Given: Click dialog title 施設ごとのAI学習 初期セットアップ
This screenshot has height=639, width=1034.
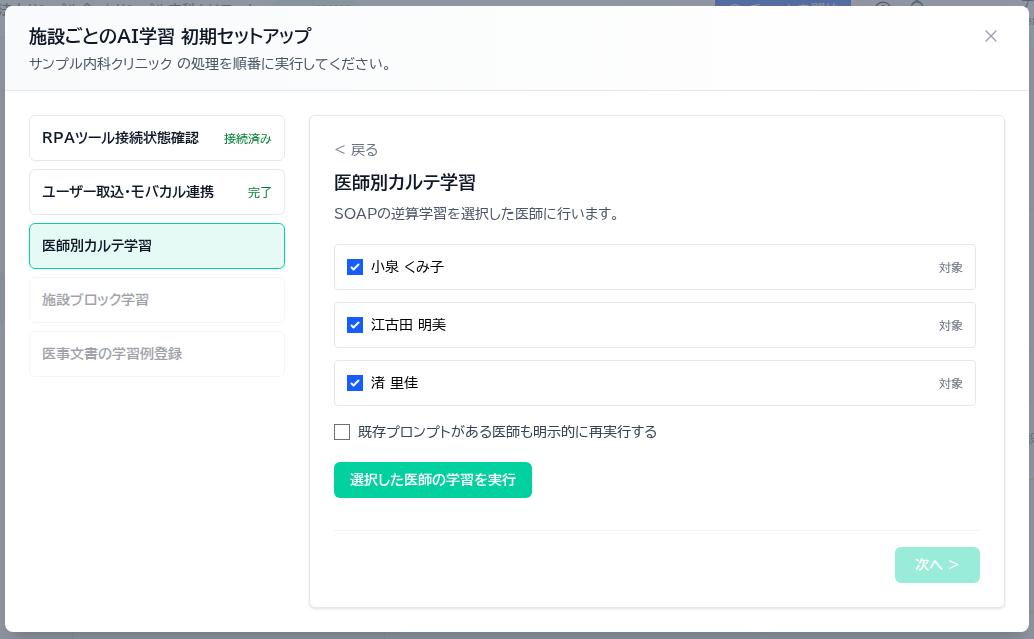Looking at the screenshot, I should [169, 36].
